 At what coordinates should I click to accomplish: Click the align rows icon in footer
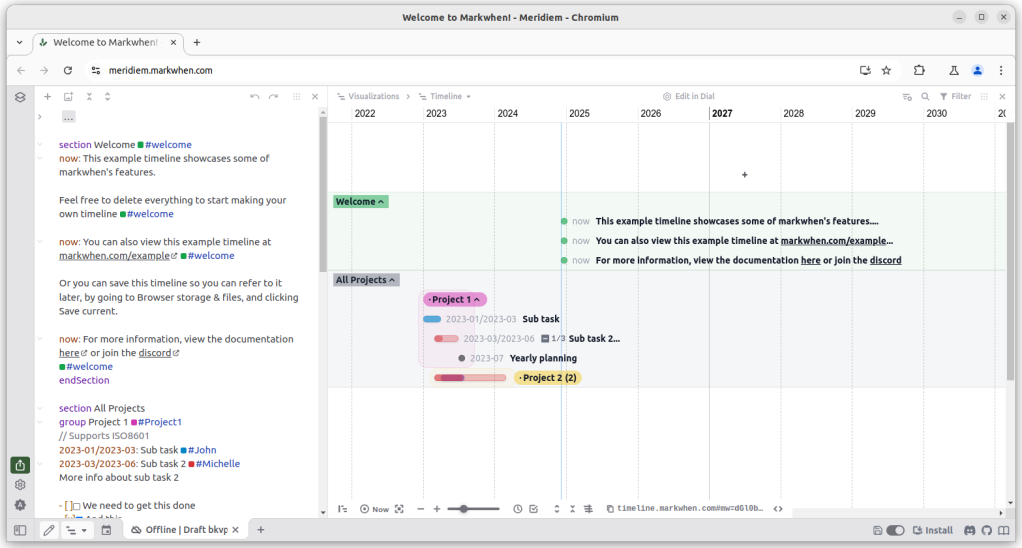click(x=589, y=509)
